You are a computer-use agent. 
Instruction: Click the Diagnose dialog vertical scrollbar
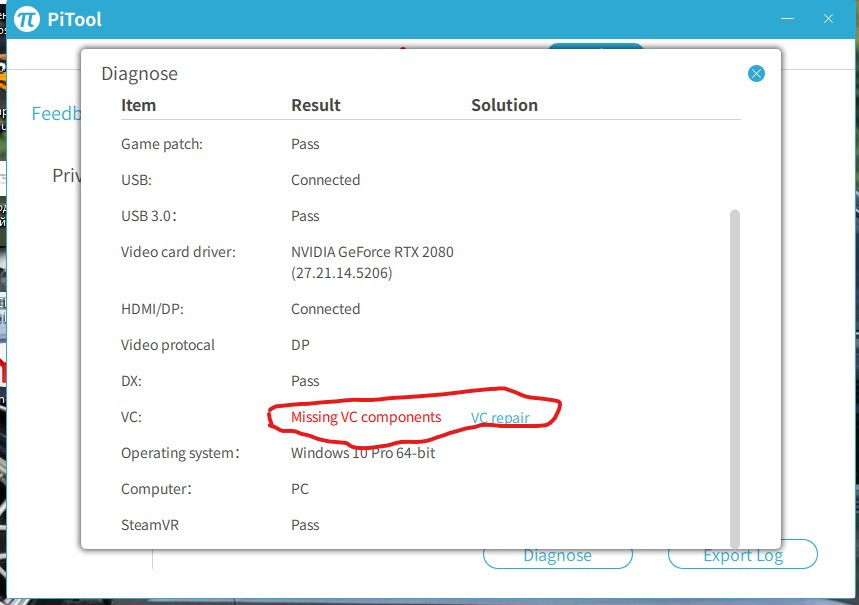pos(735,378)
